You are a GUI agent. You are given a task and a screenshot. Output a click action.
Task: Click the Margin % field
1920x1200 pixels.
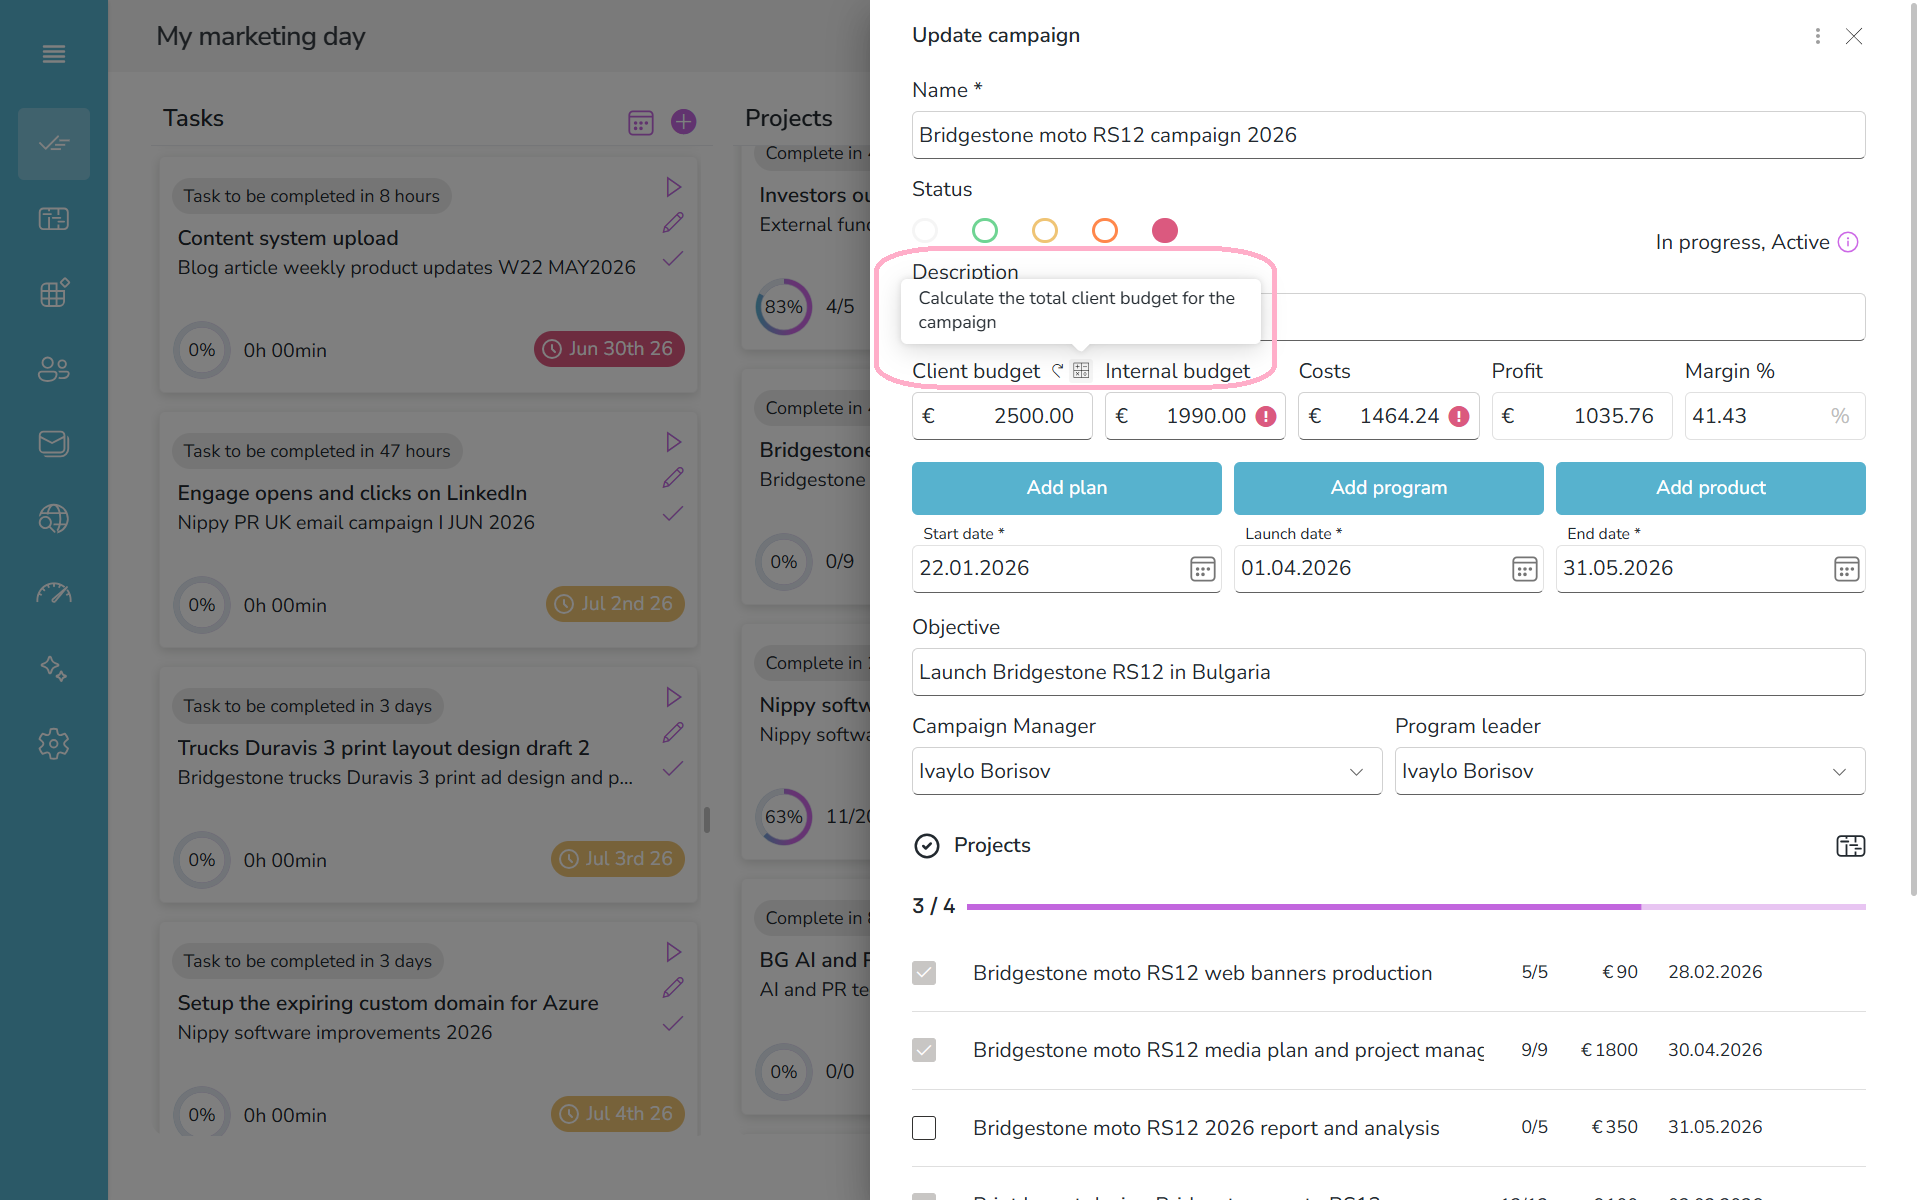1775,416
